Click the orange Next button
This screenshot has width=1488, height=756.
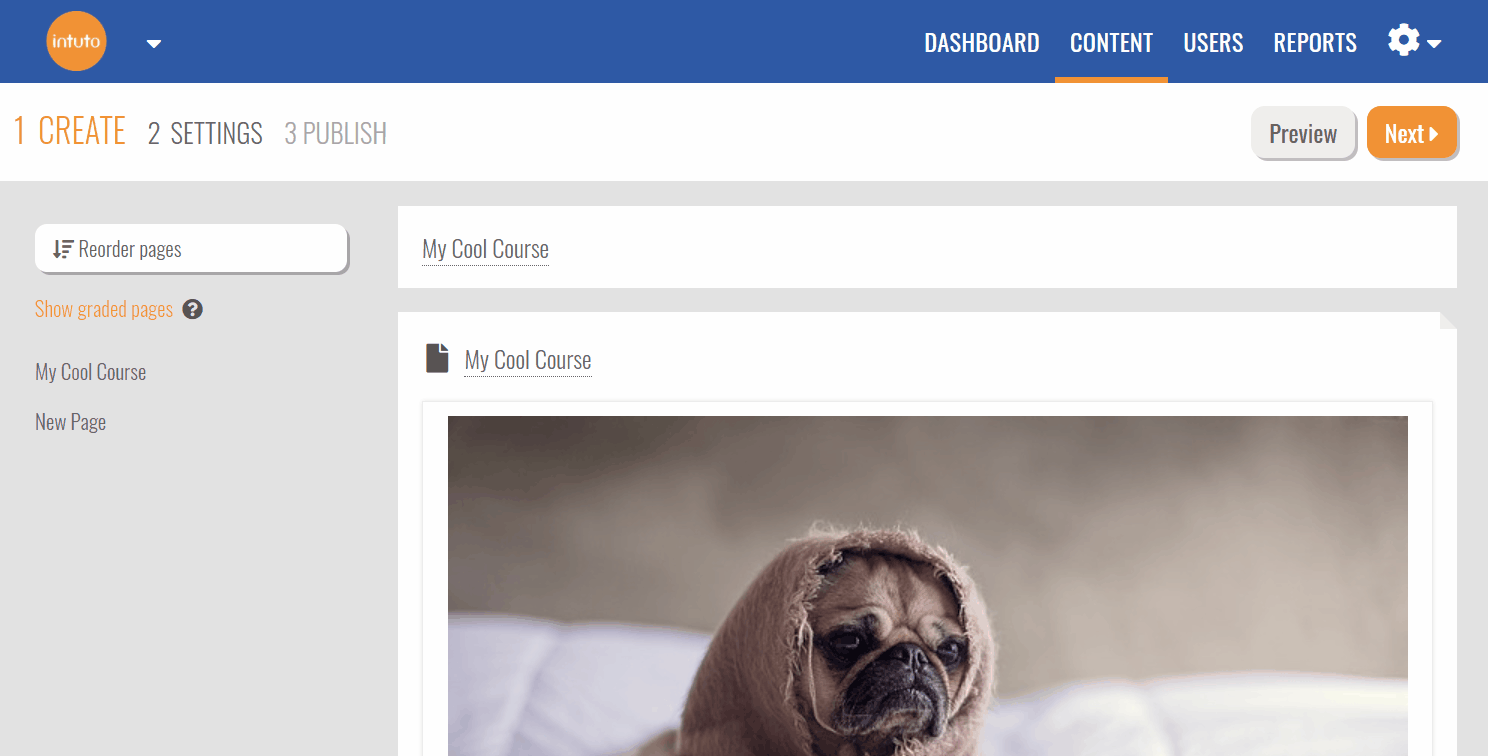tap(1412, 133)
